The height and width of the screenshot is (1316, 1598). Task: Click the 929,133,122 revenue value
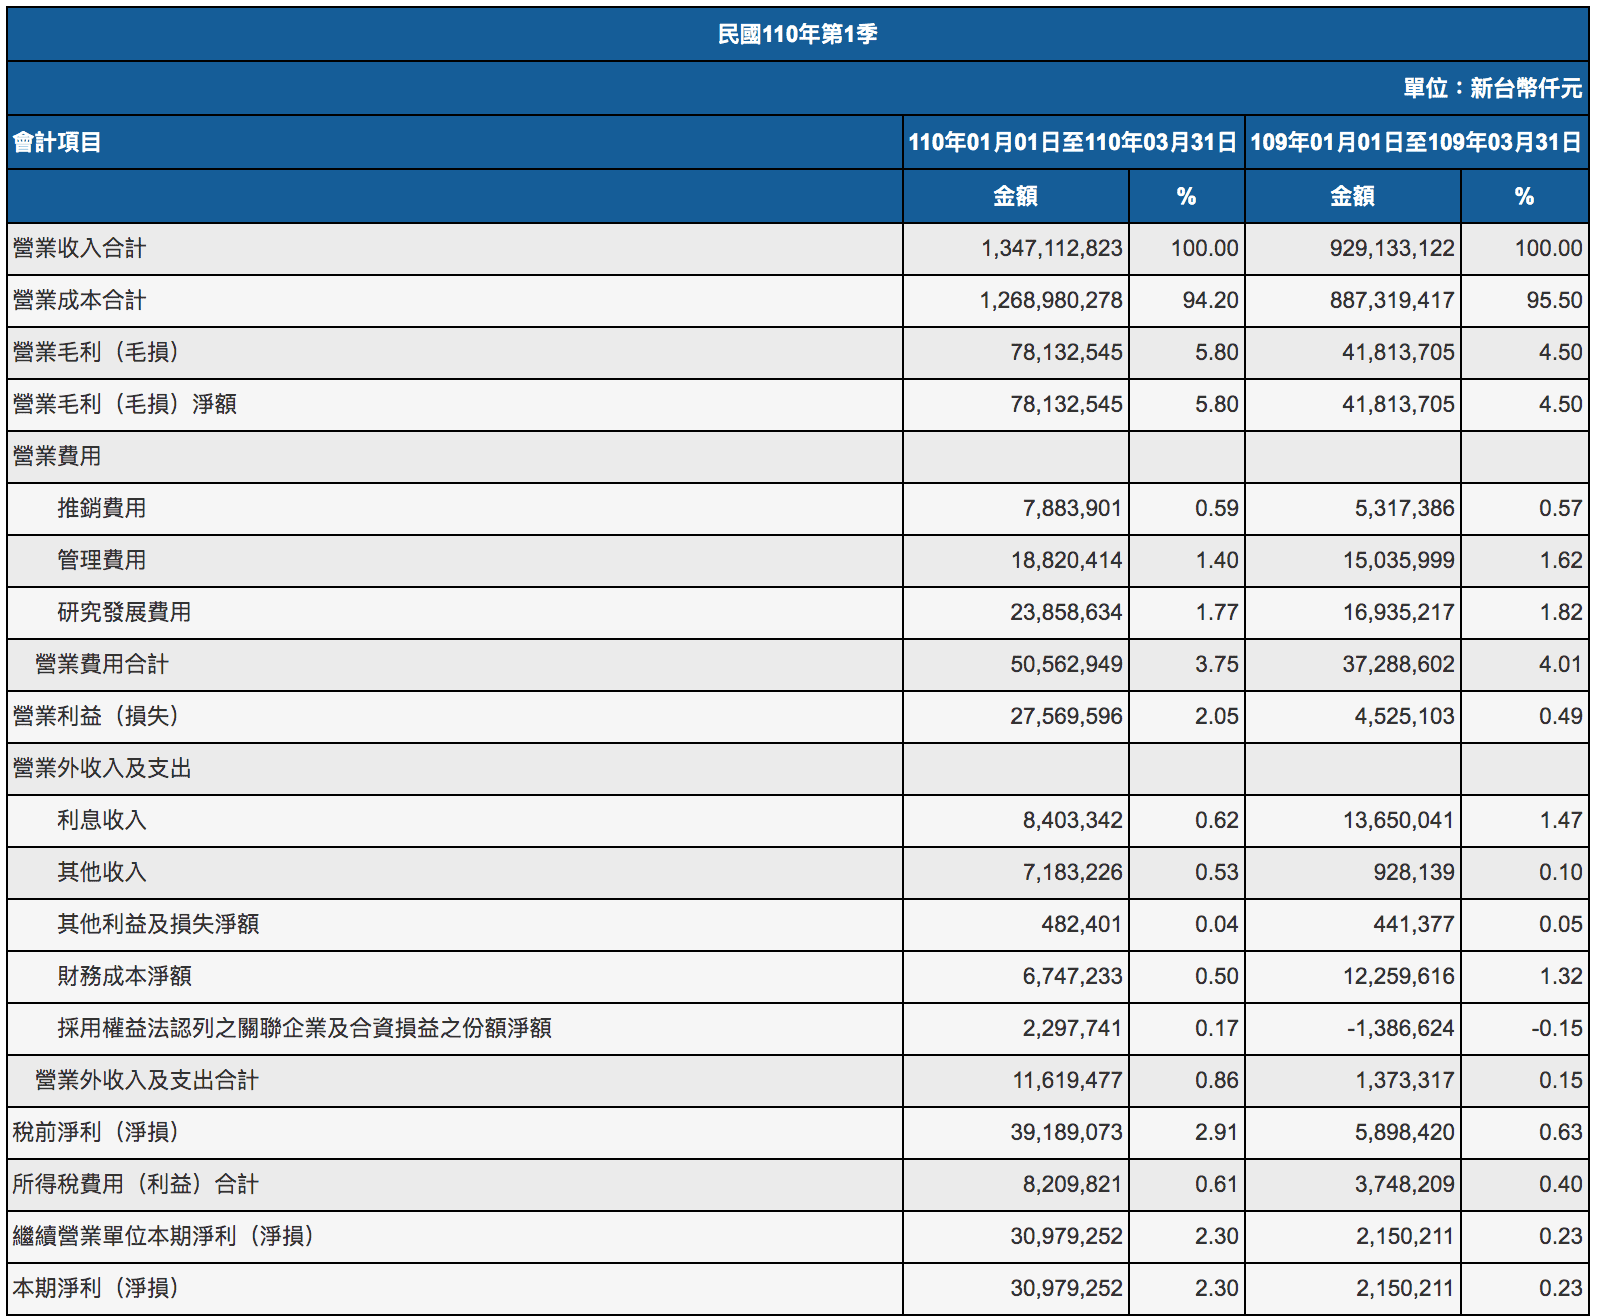1392,248
